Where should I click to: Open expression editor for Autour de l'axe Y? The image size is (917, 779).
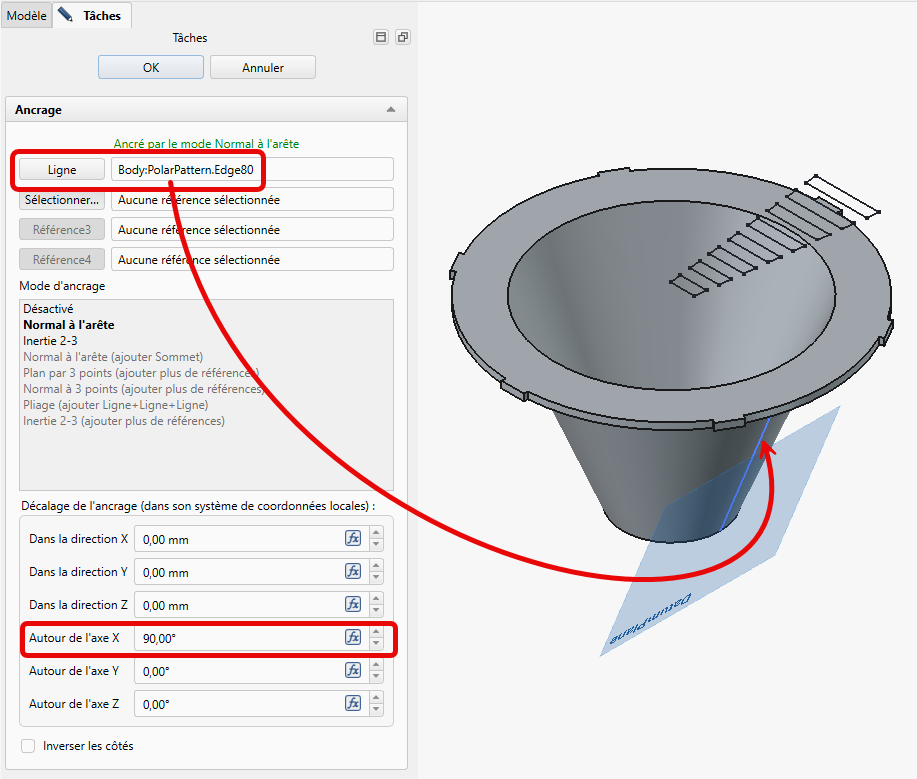353,671
